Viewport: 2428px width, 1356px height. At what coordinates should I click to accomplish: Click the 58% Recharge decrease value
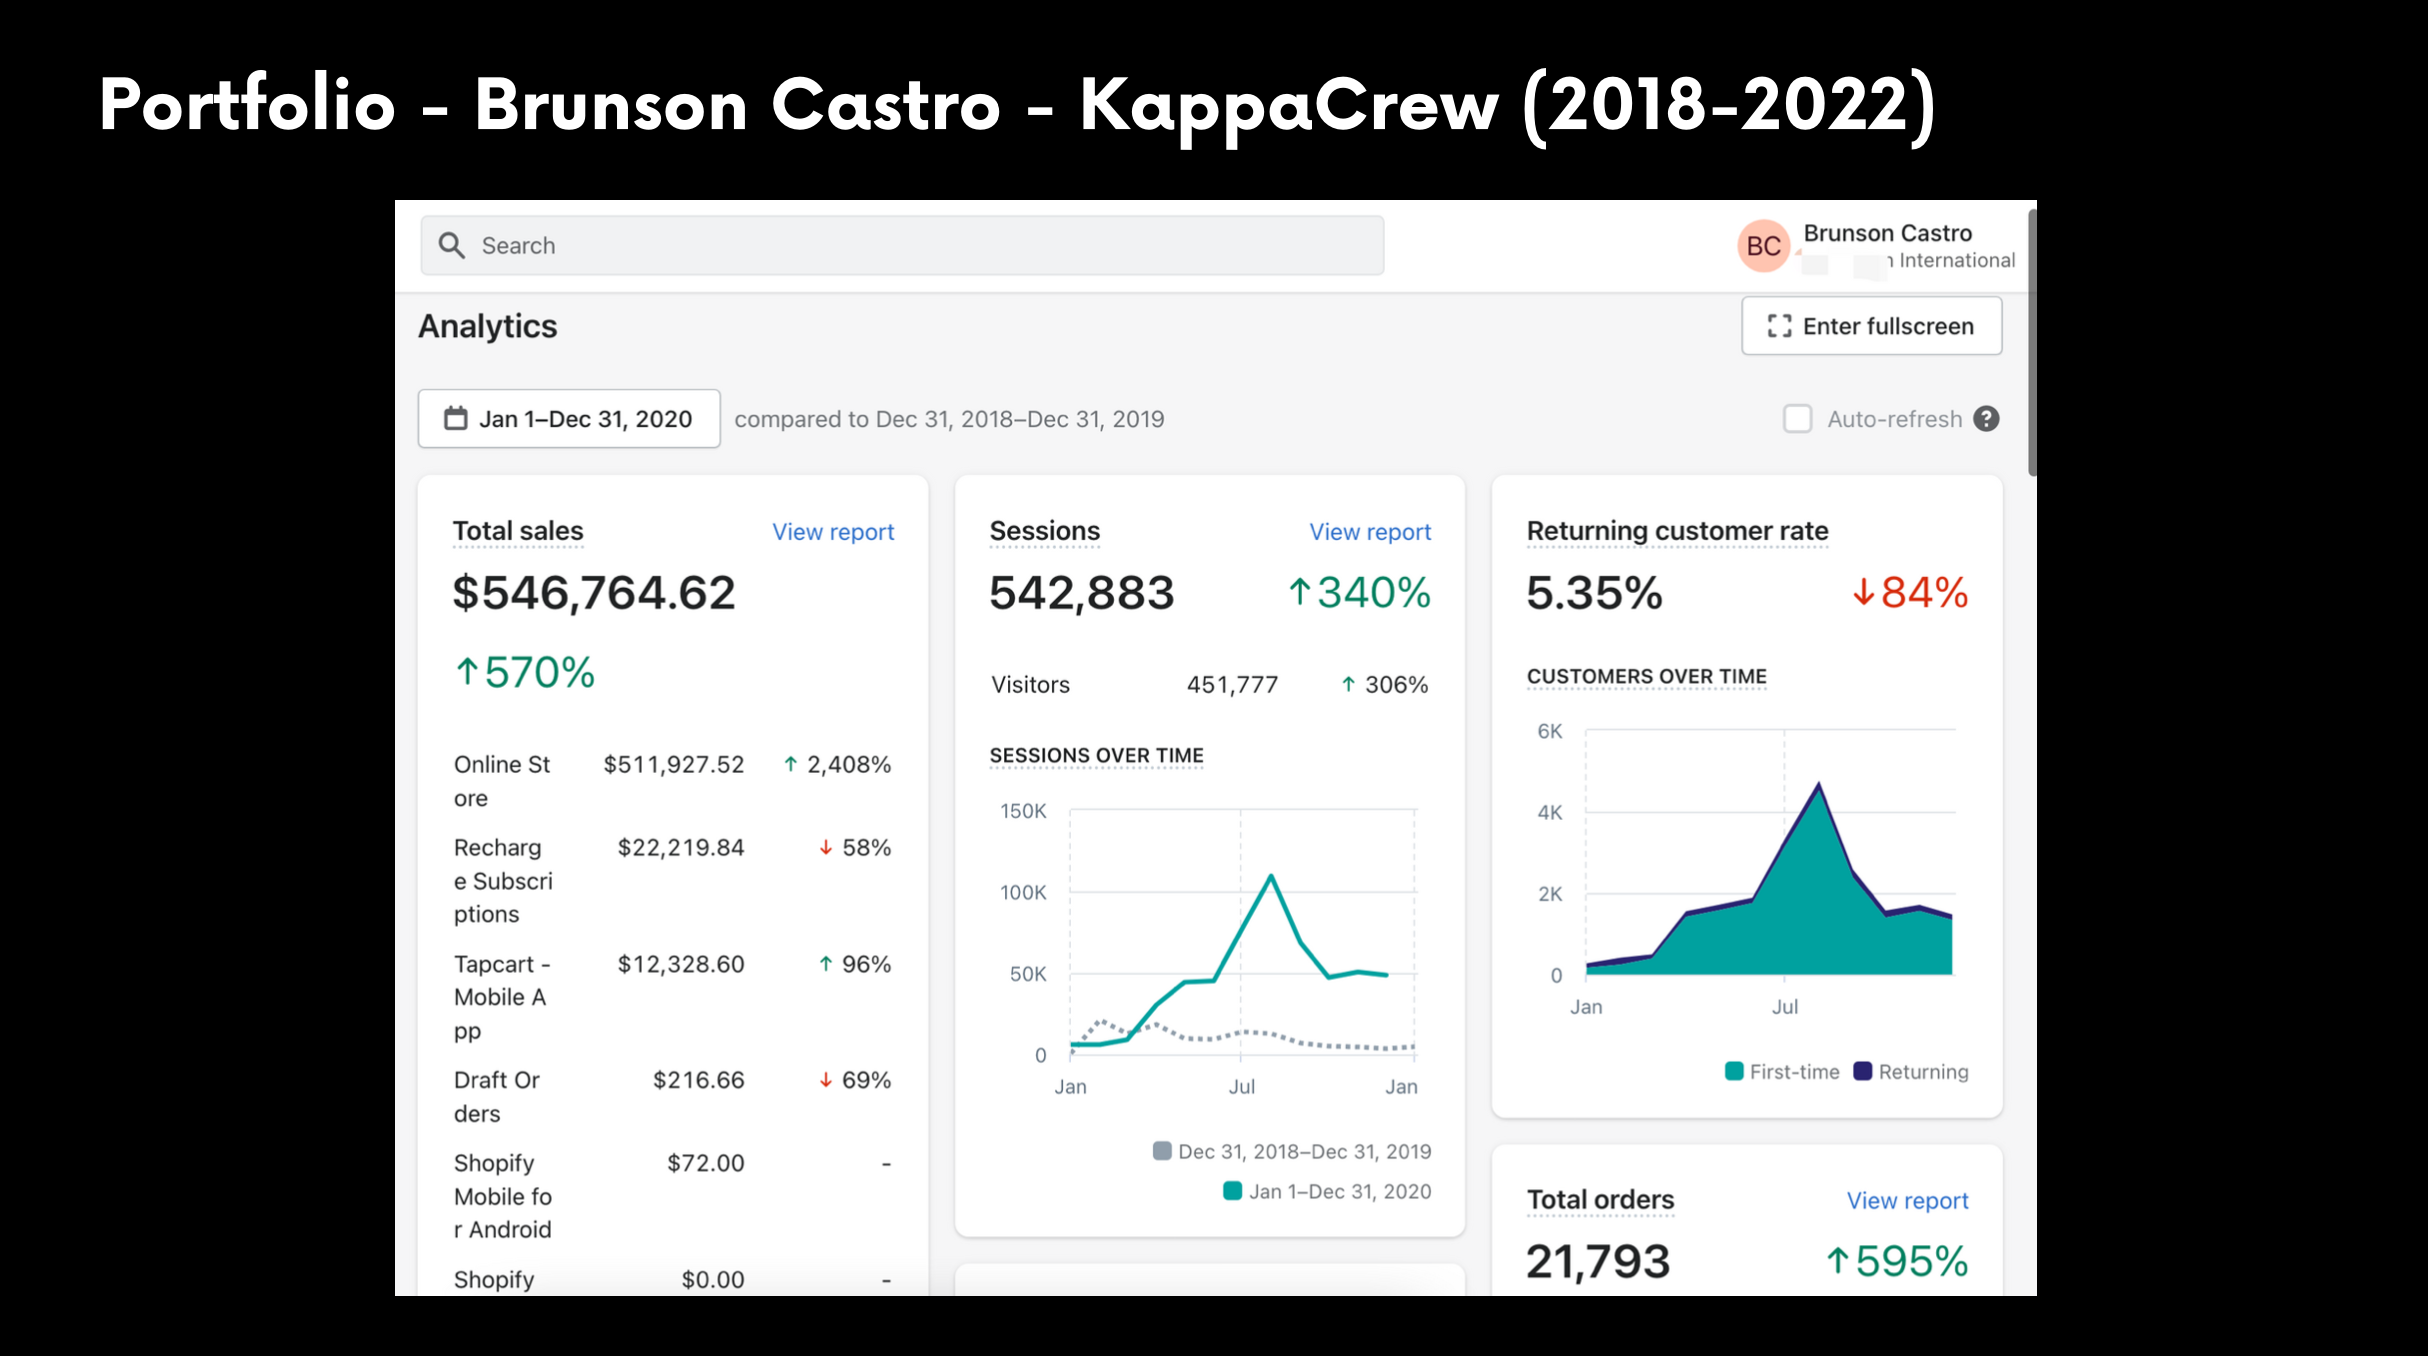(855, 848)
